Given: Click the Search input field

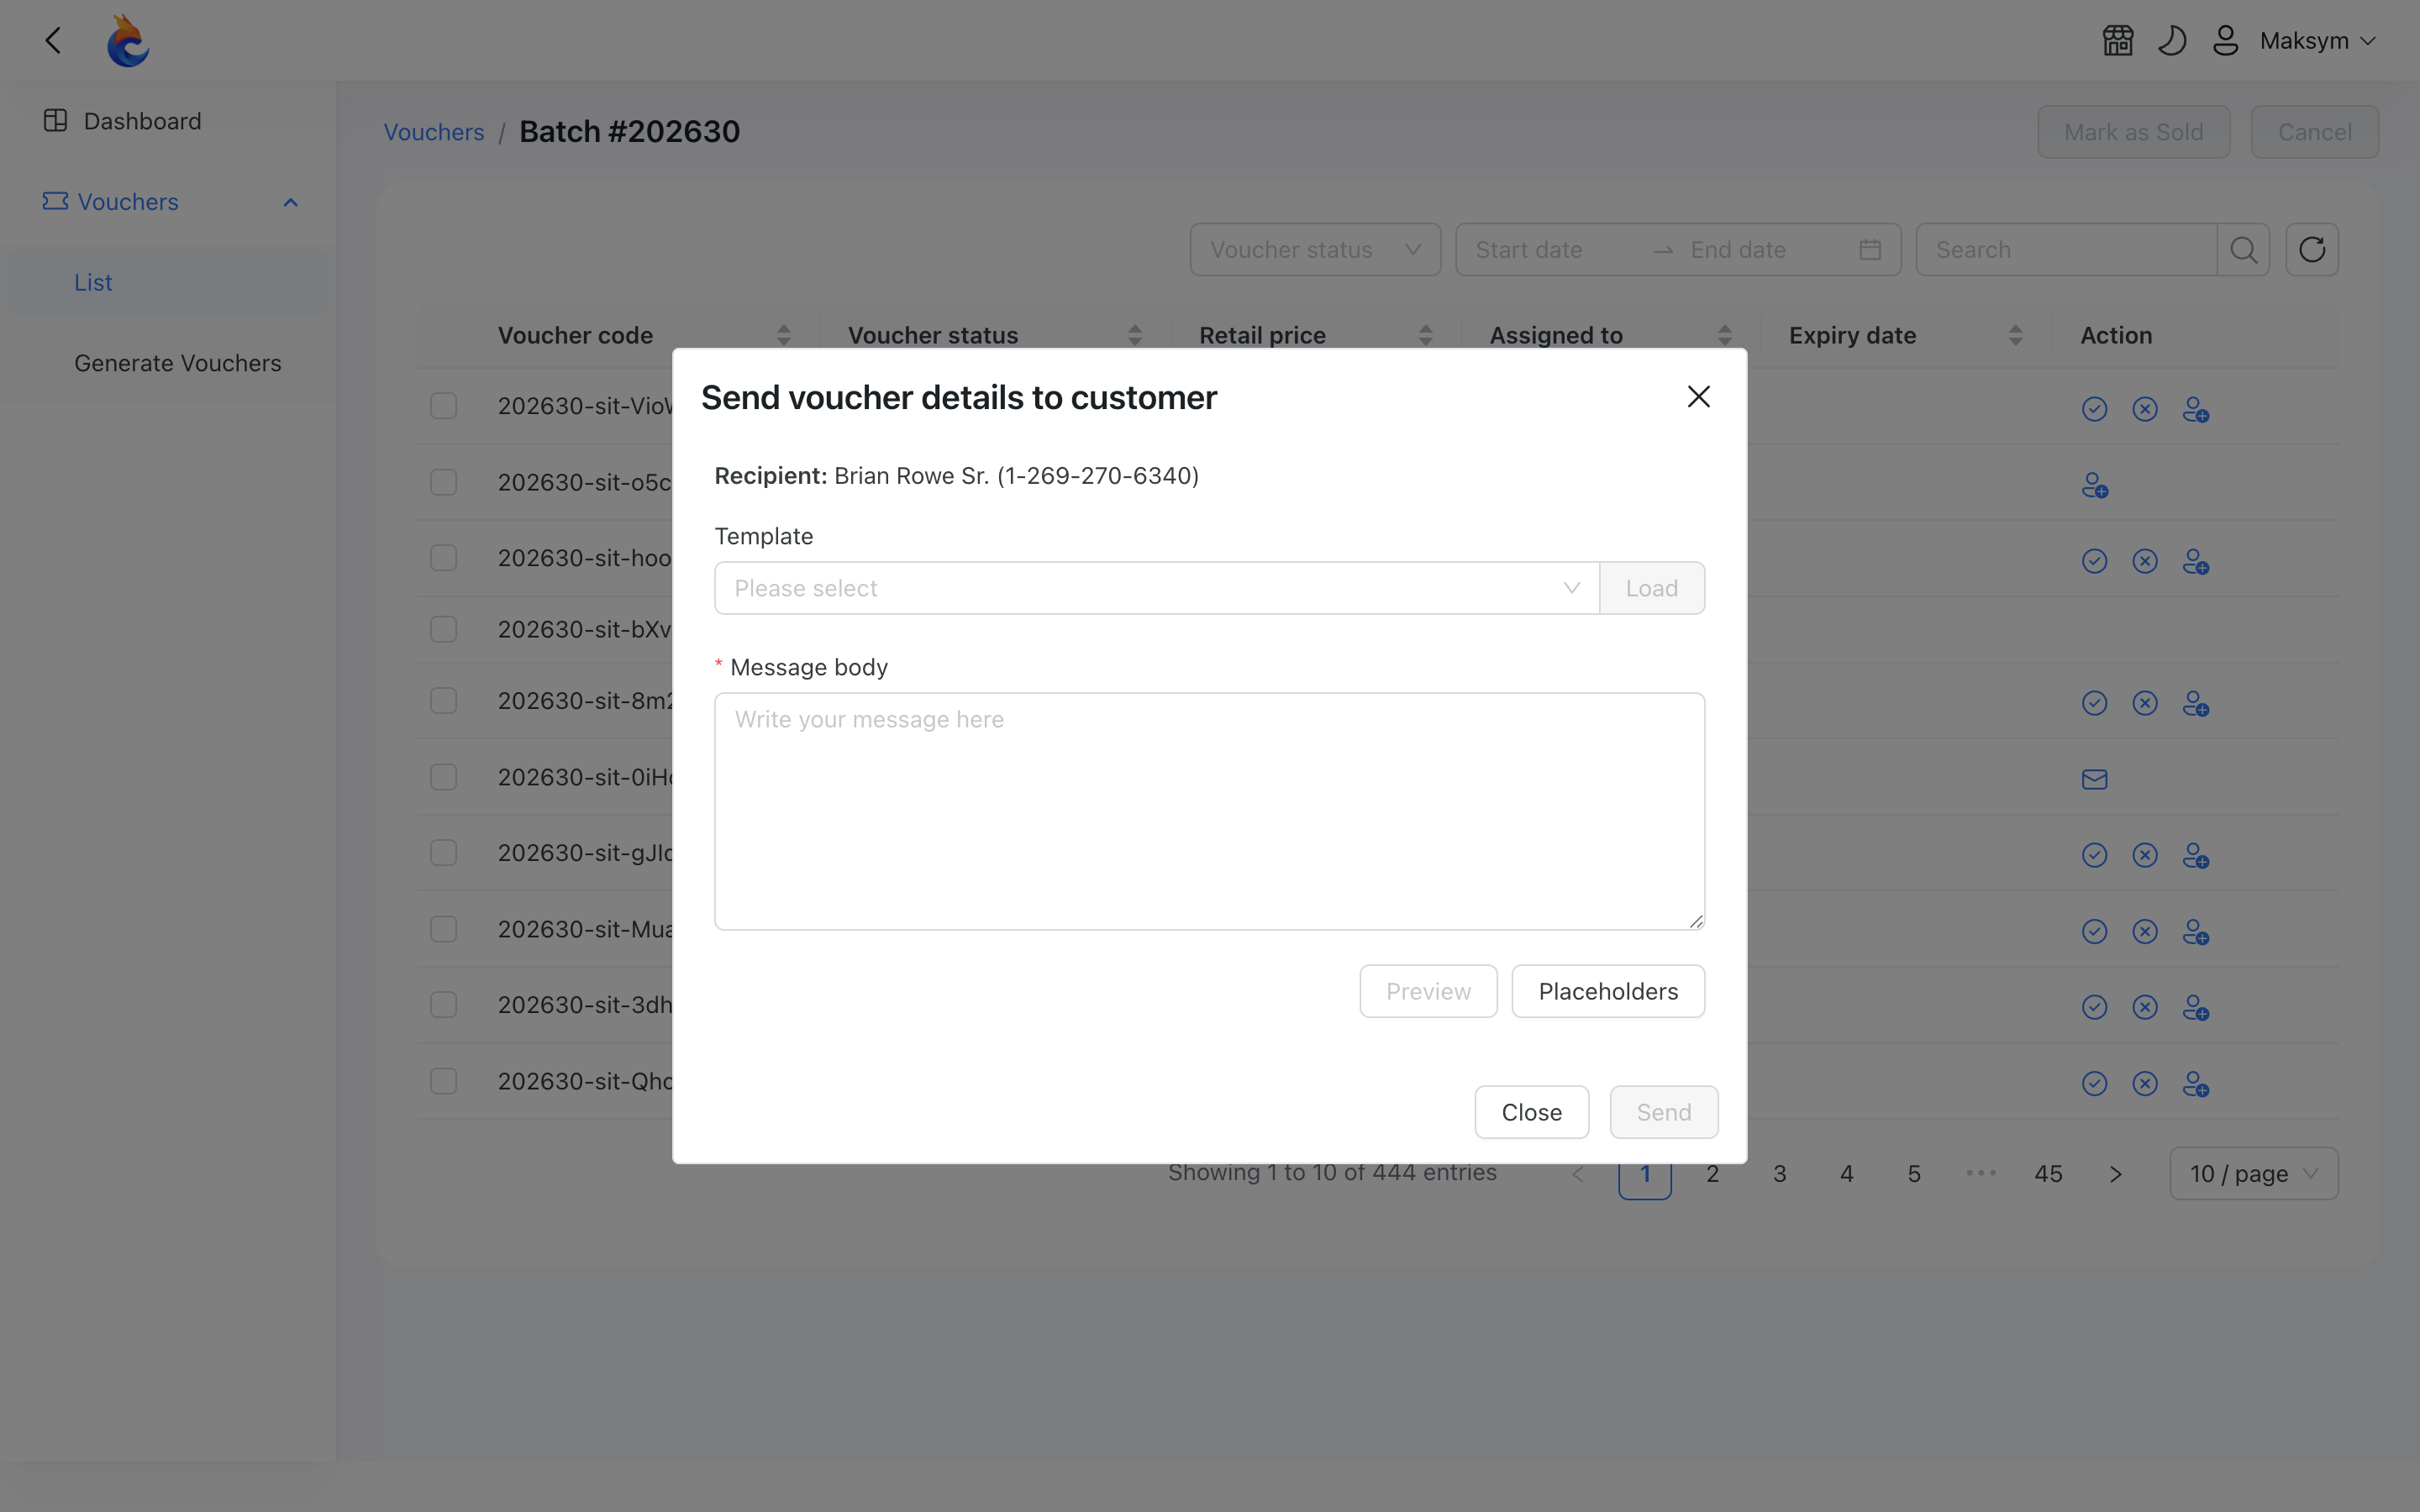Looking at the screenshot, I should (x=2066, y=250).
